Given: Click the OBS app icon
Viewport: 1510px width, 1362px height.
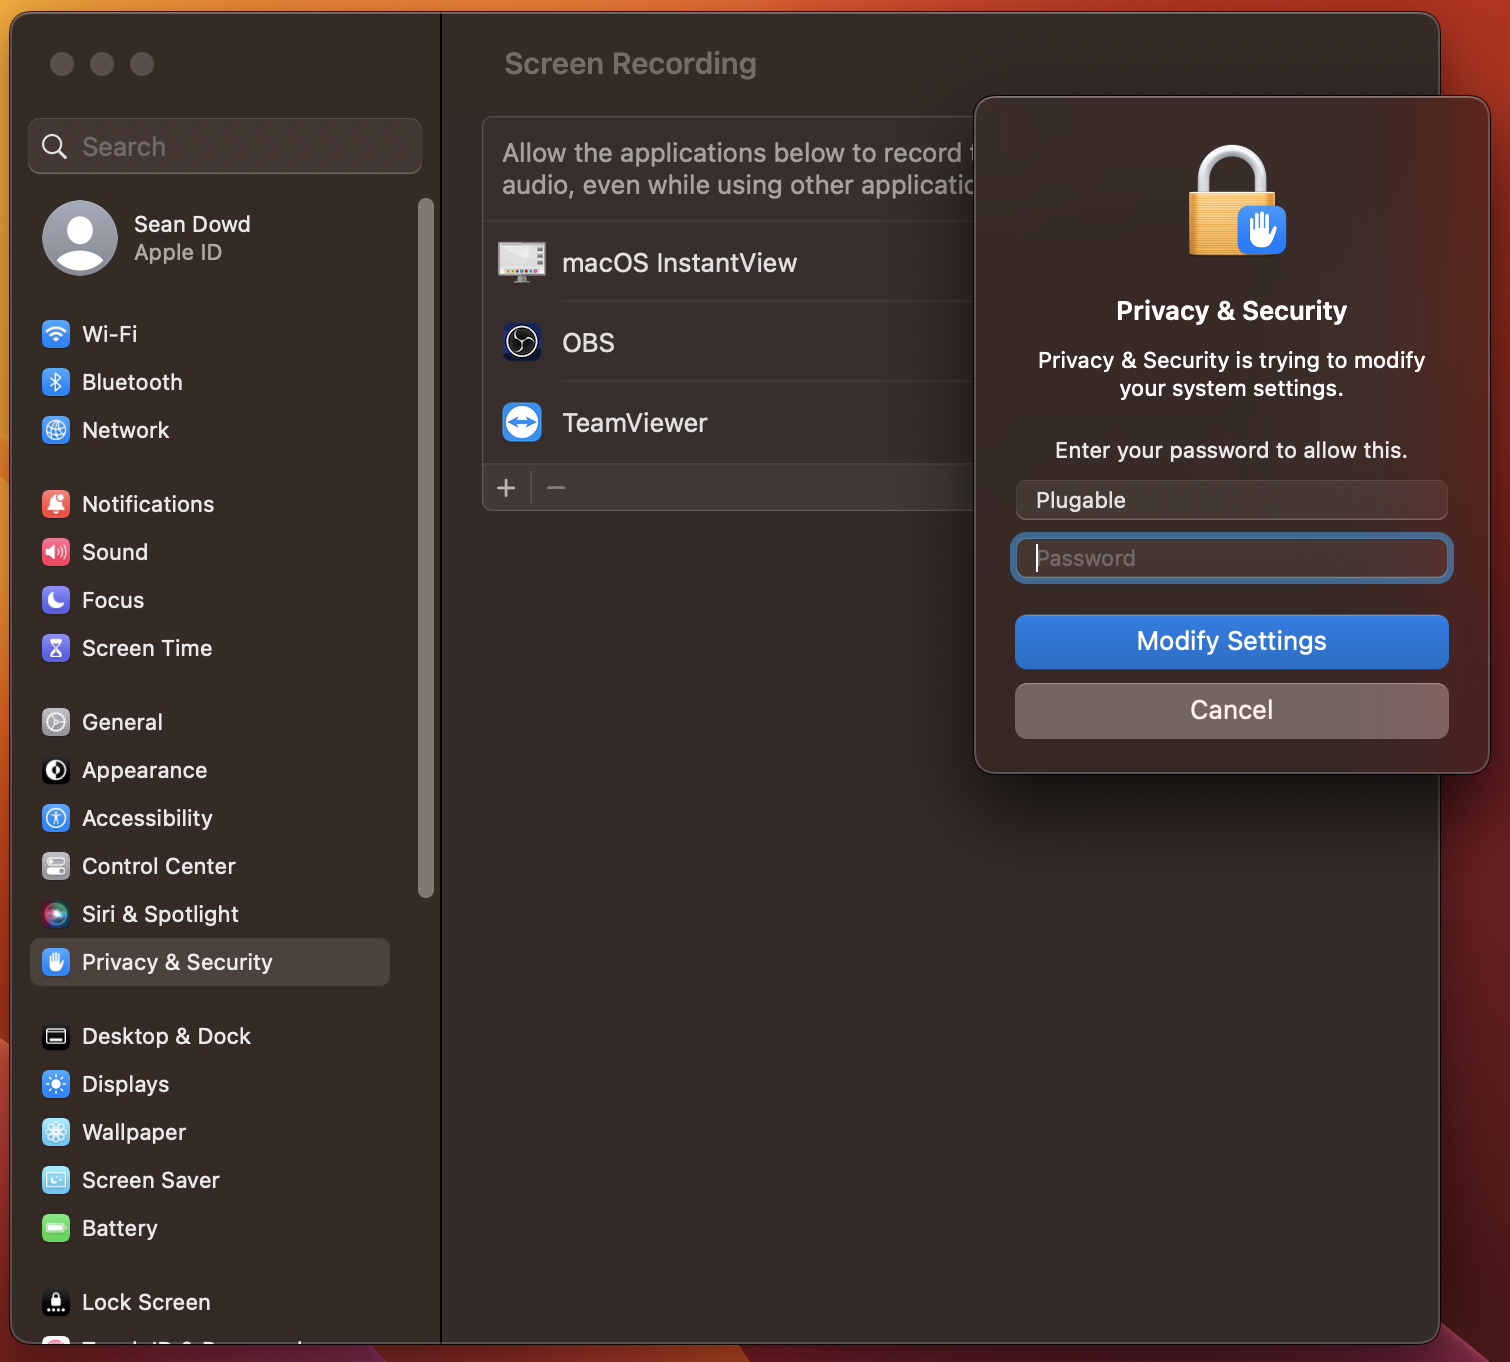Looking at the screenshot, I should 522,342.
